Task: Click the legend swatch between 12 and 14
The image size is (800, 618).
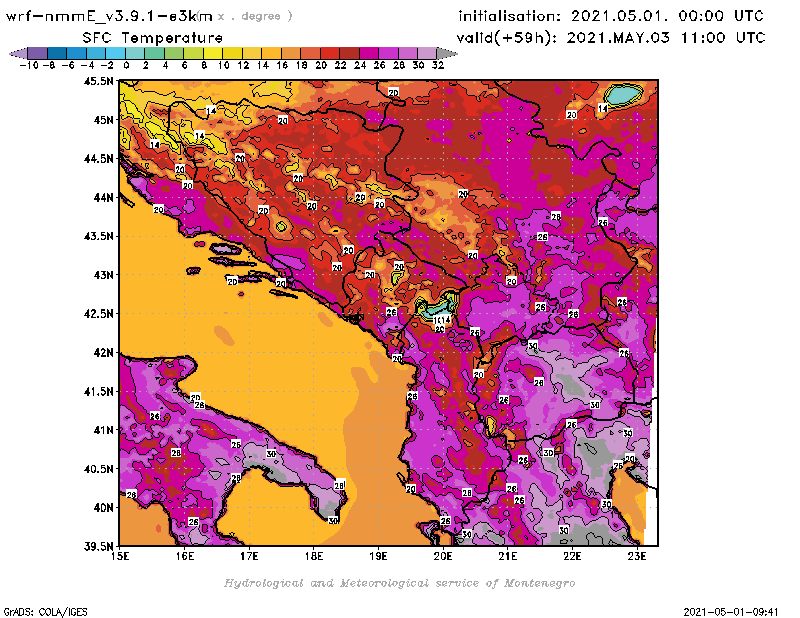Action: (252, 53)
